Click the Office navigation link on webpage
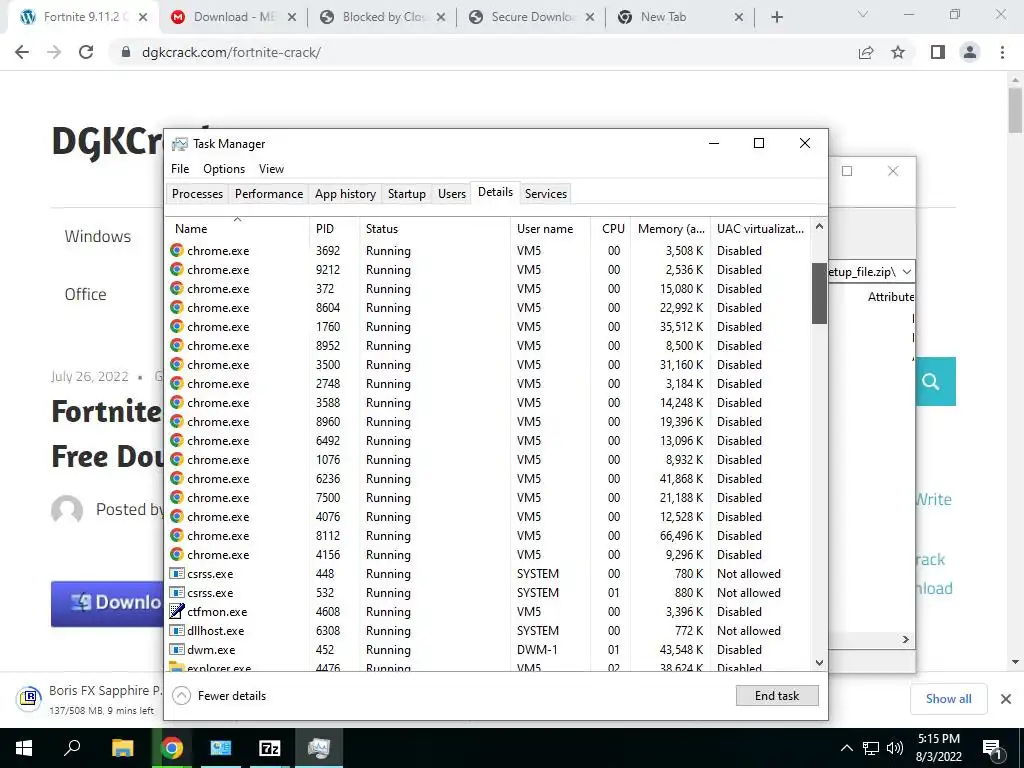1024x768 pixels. coord(86,295)
